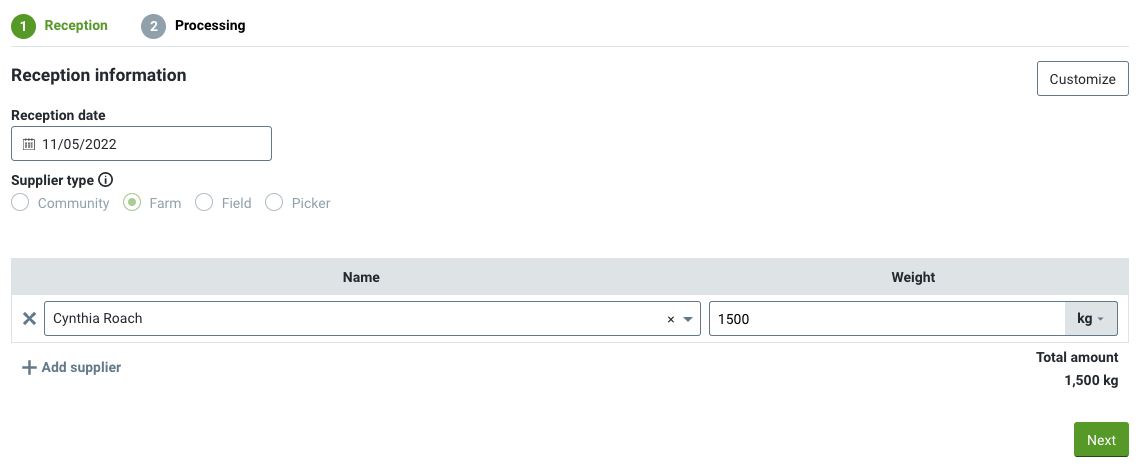1140x467 pixels.
Task: Select the Field supplier type
Action: pyautogui.click(x=204, y=203)
